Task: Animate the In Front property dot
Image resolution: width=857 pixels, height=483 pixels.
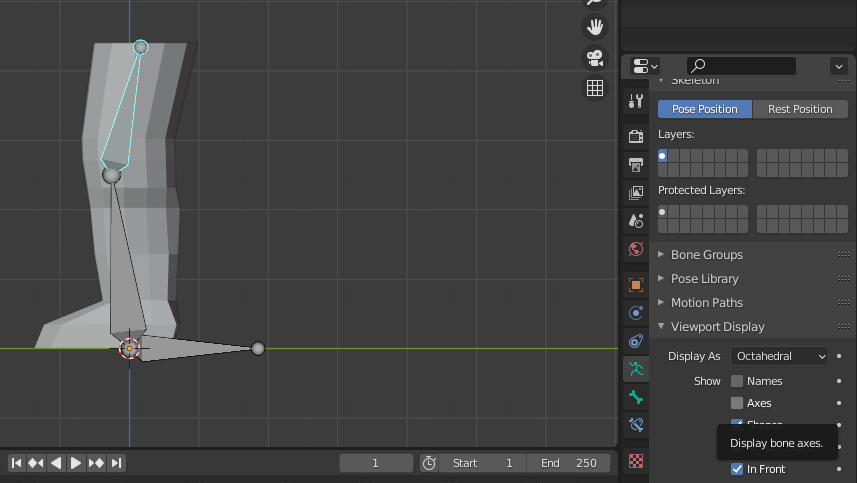Action: [x=839, y=469]
